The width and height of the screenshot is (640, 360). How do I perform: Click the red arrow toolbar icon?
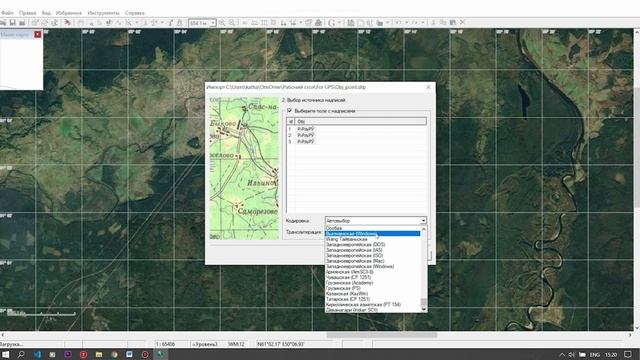[x=67, y=23]
